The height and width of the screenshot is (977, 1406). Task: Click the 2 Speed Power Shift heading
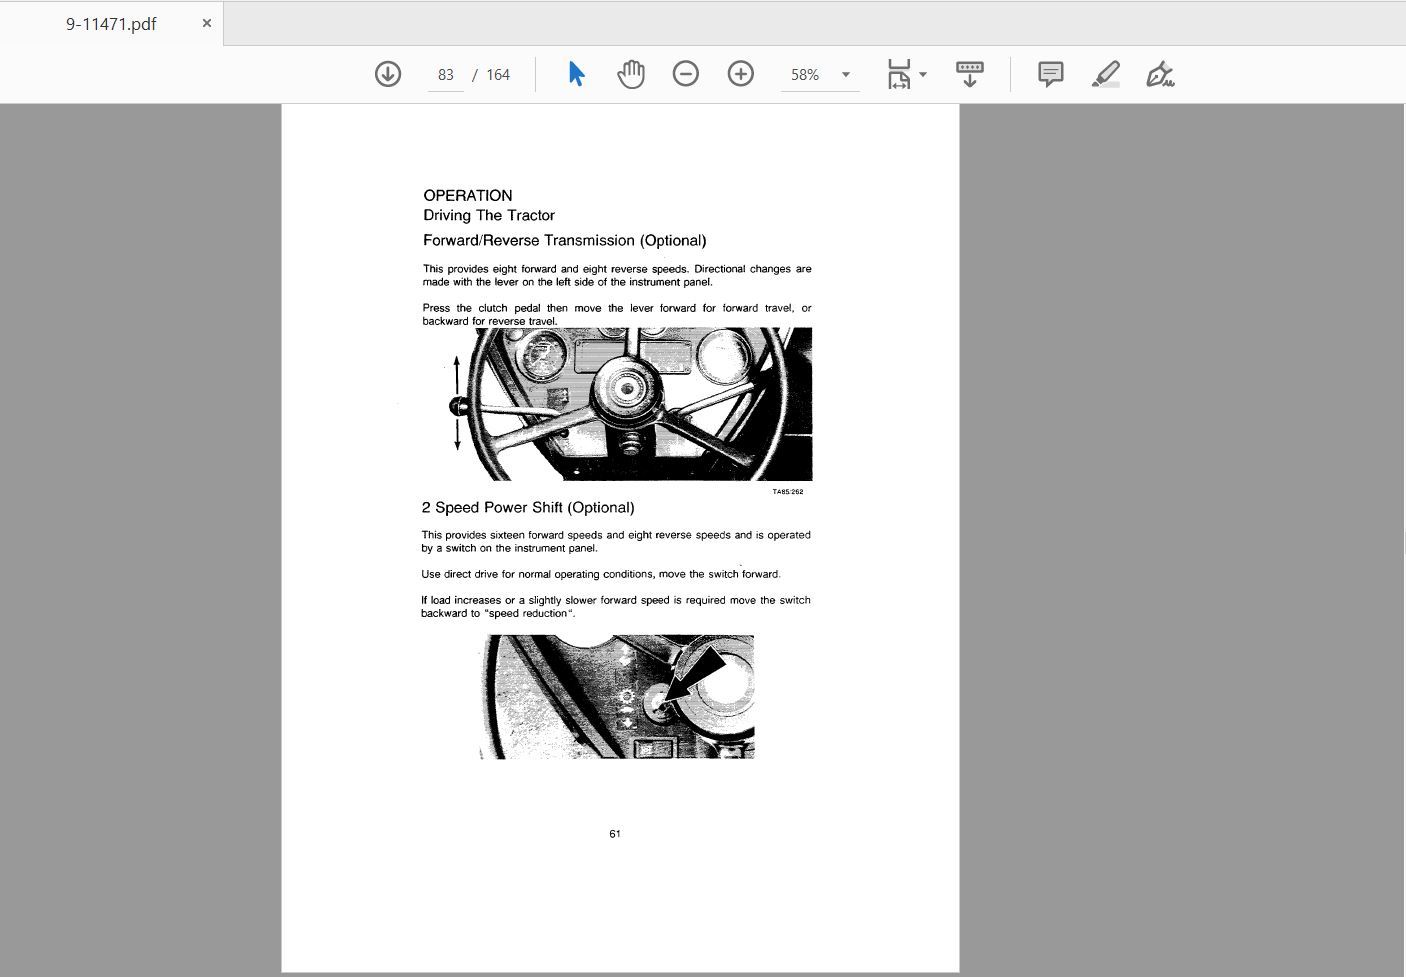(x=528, y=508)
